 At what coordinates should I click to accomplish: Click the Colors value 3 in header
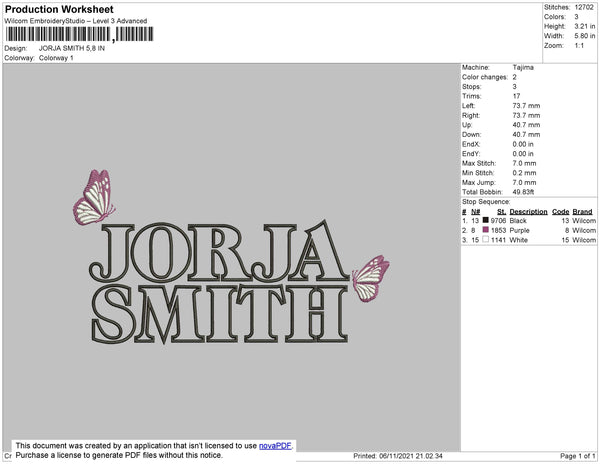pos(576,17)
